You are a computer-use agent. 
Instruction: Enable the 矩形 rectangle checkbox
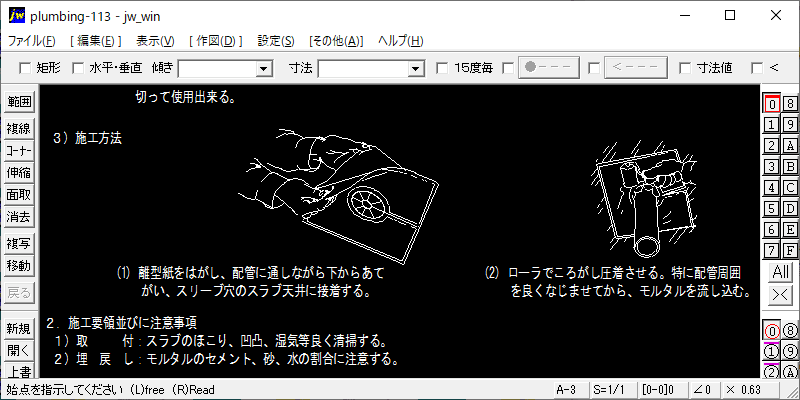[24, 68]
